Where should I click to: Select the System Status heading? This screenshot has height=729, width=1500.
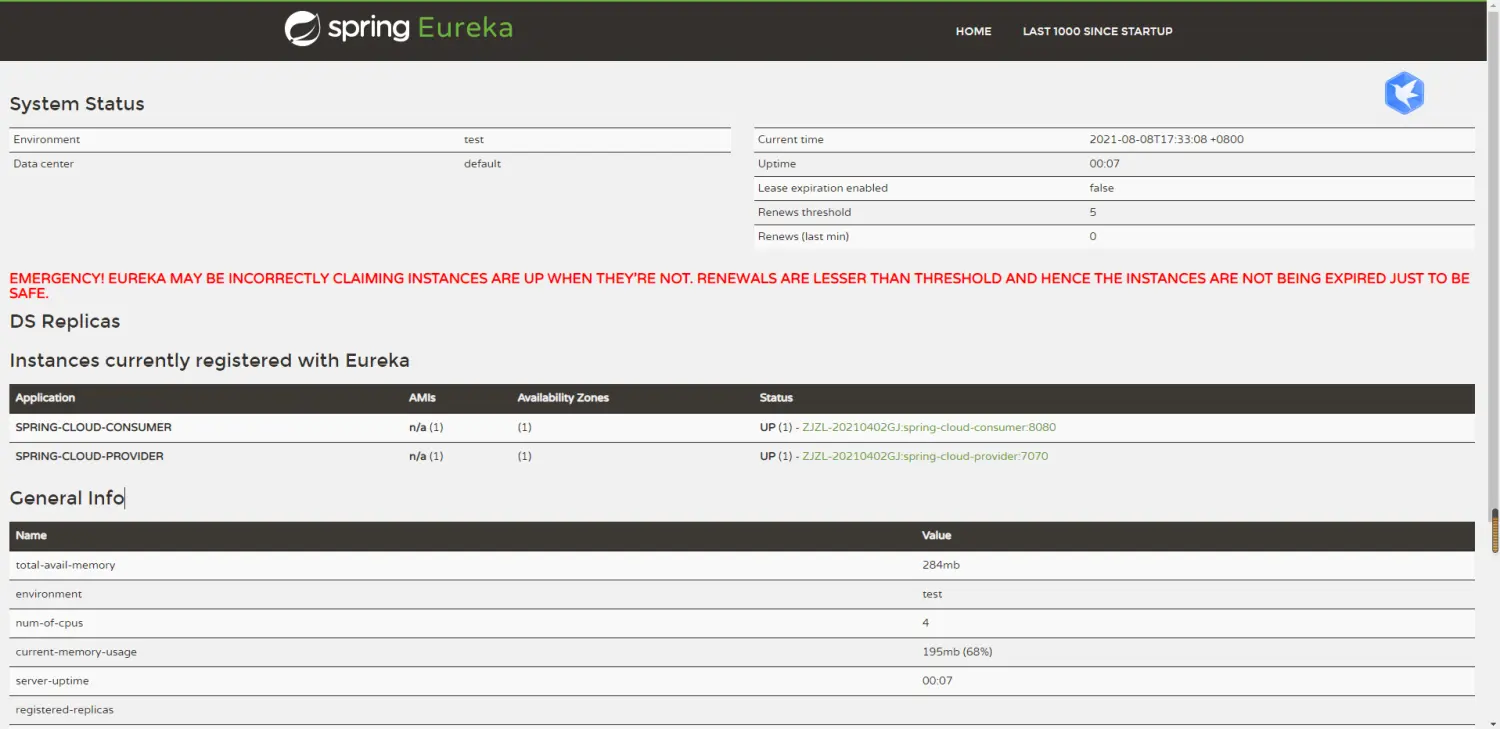77,104
